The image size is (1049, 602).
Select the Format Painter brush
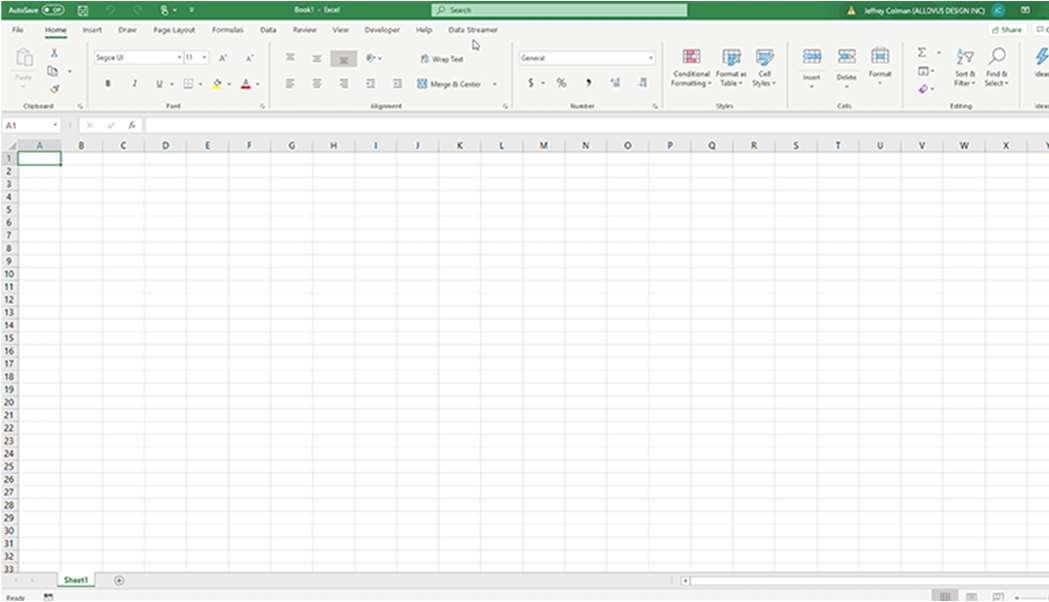coord(54,88)
